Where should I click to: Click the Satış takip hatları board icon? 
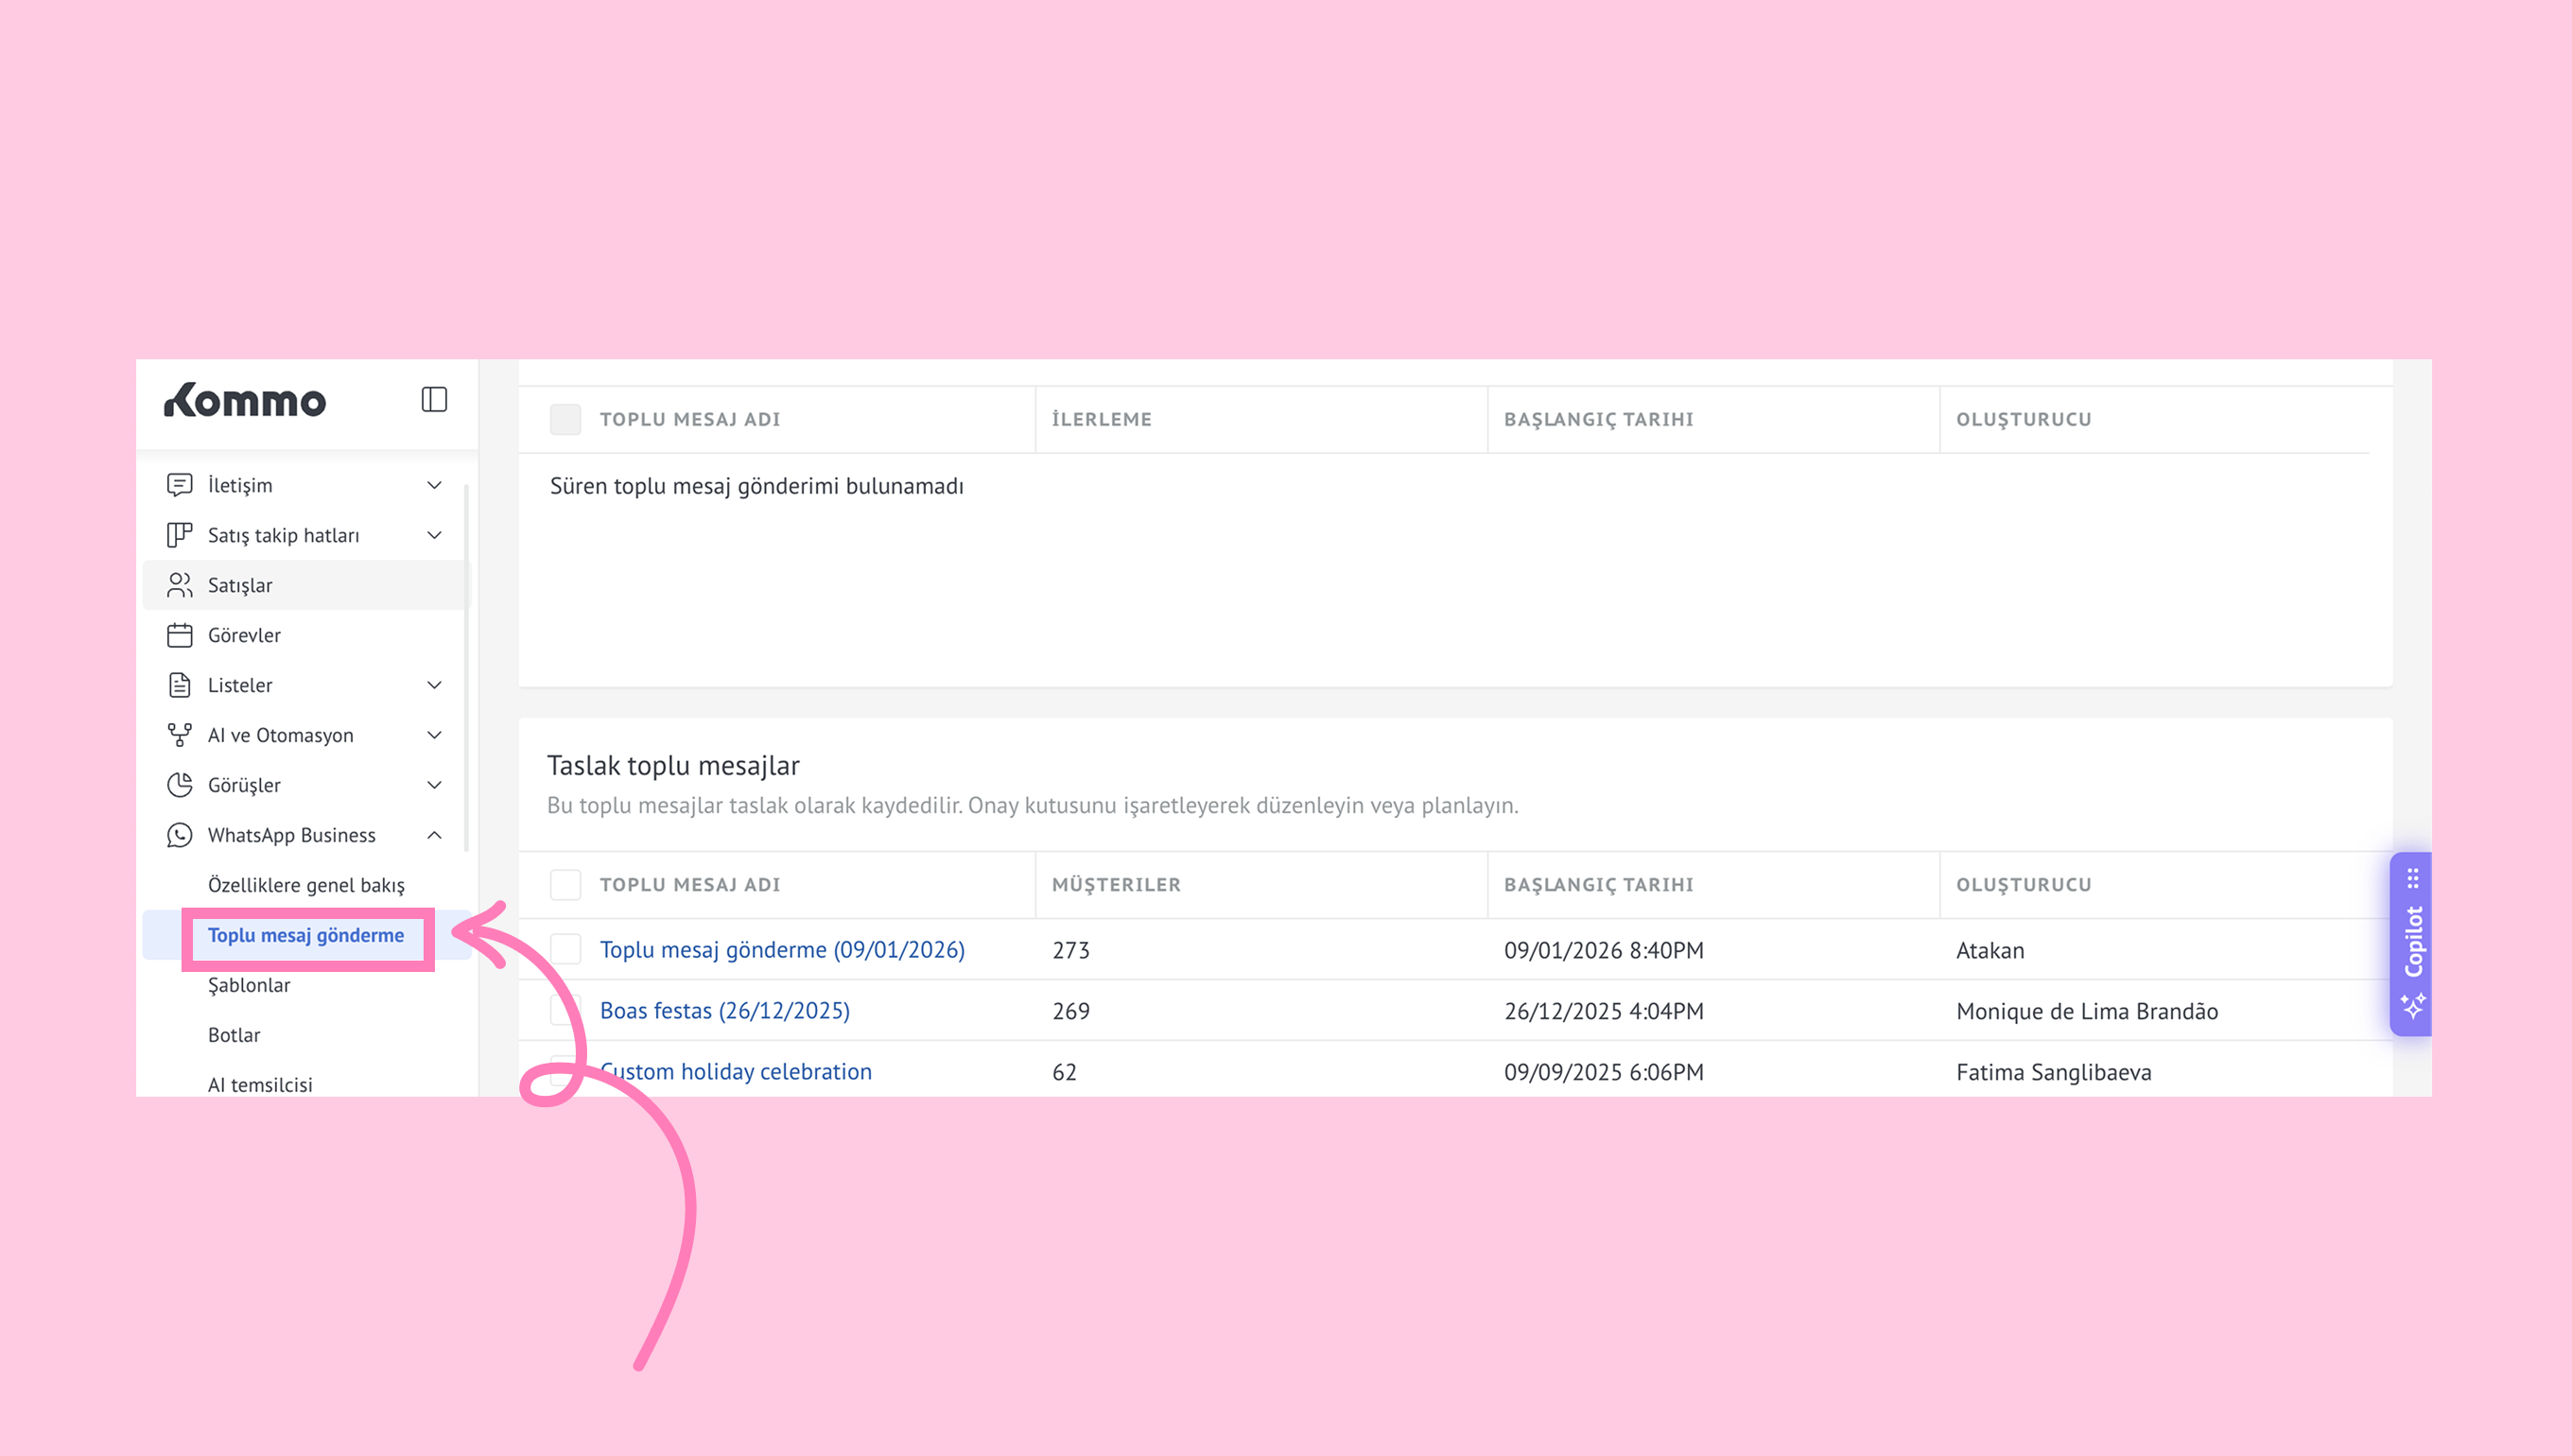[180, 535]
